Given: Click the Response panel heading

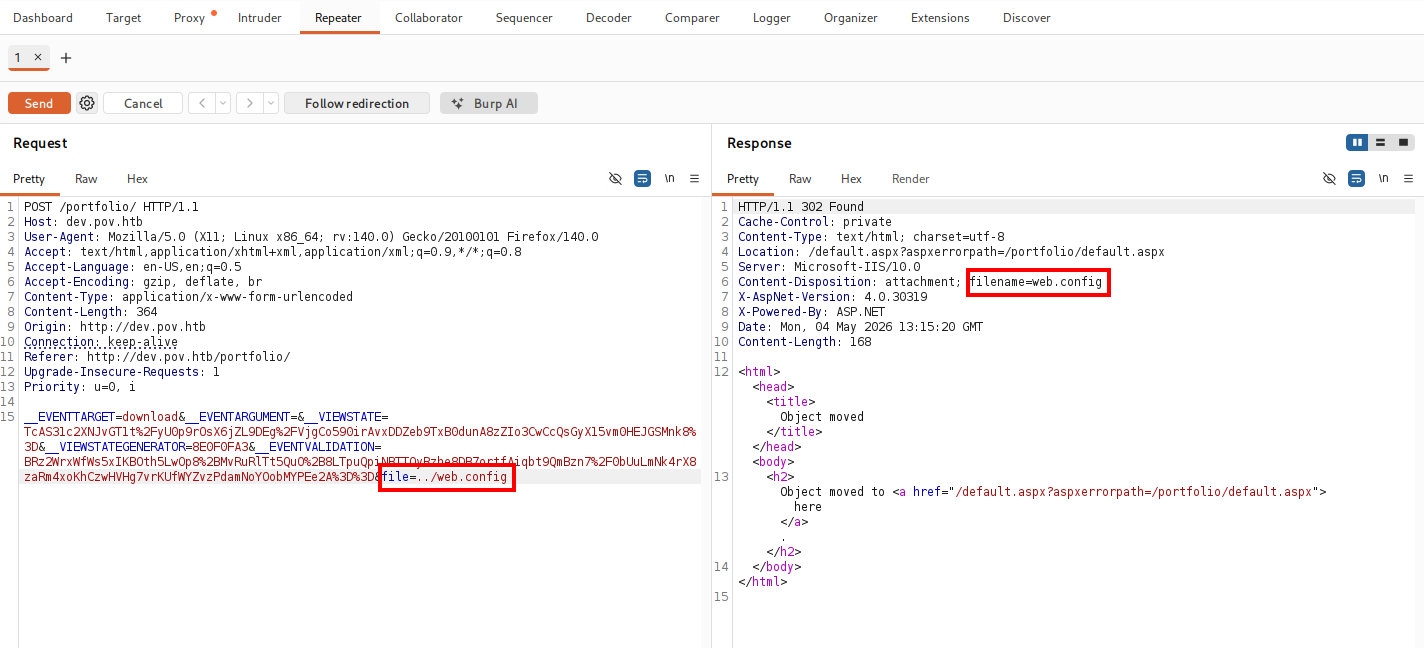Looking at the screenshot, I should [x=759, y=143].
